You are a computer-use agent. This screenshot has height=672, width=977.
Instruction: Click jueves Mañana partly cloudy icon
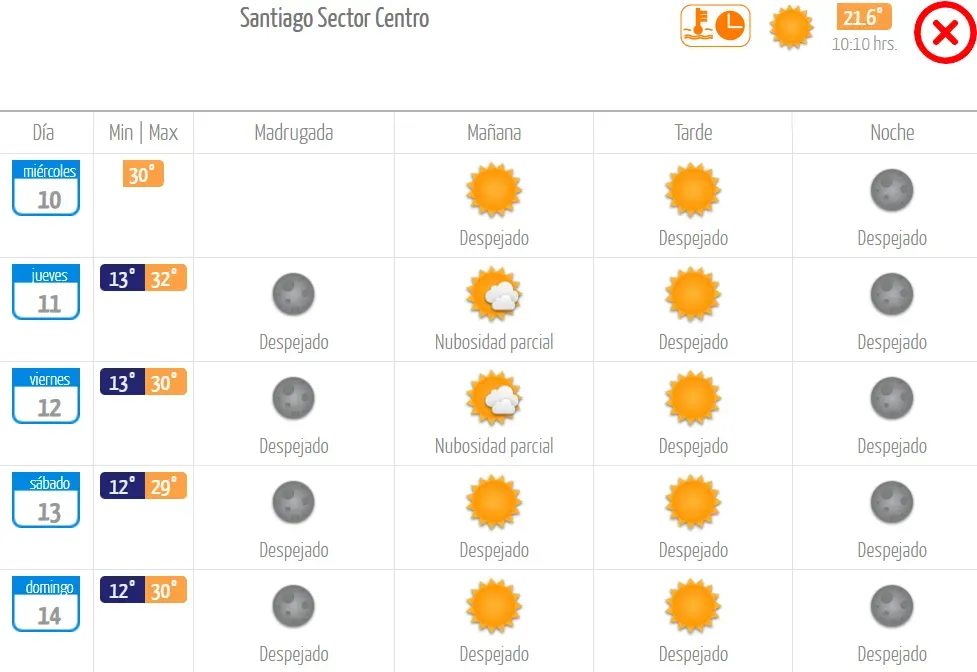click(x=494, y=294)
